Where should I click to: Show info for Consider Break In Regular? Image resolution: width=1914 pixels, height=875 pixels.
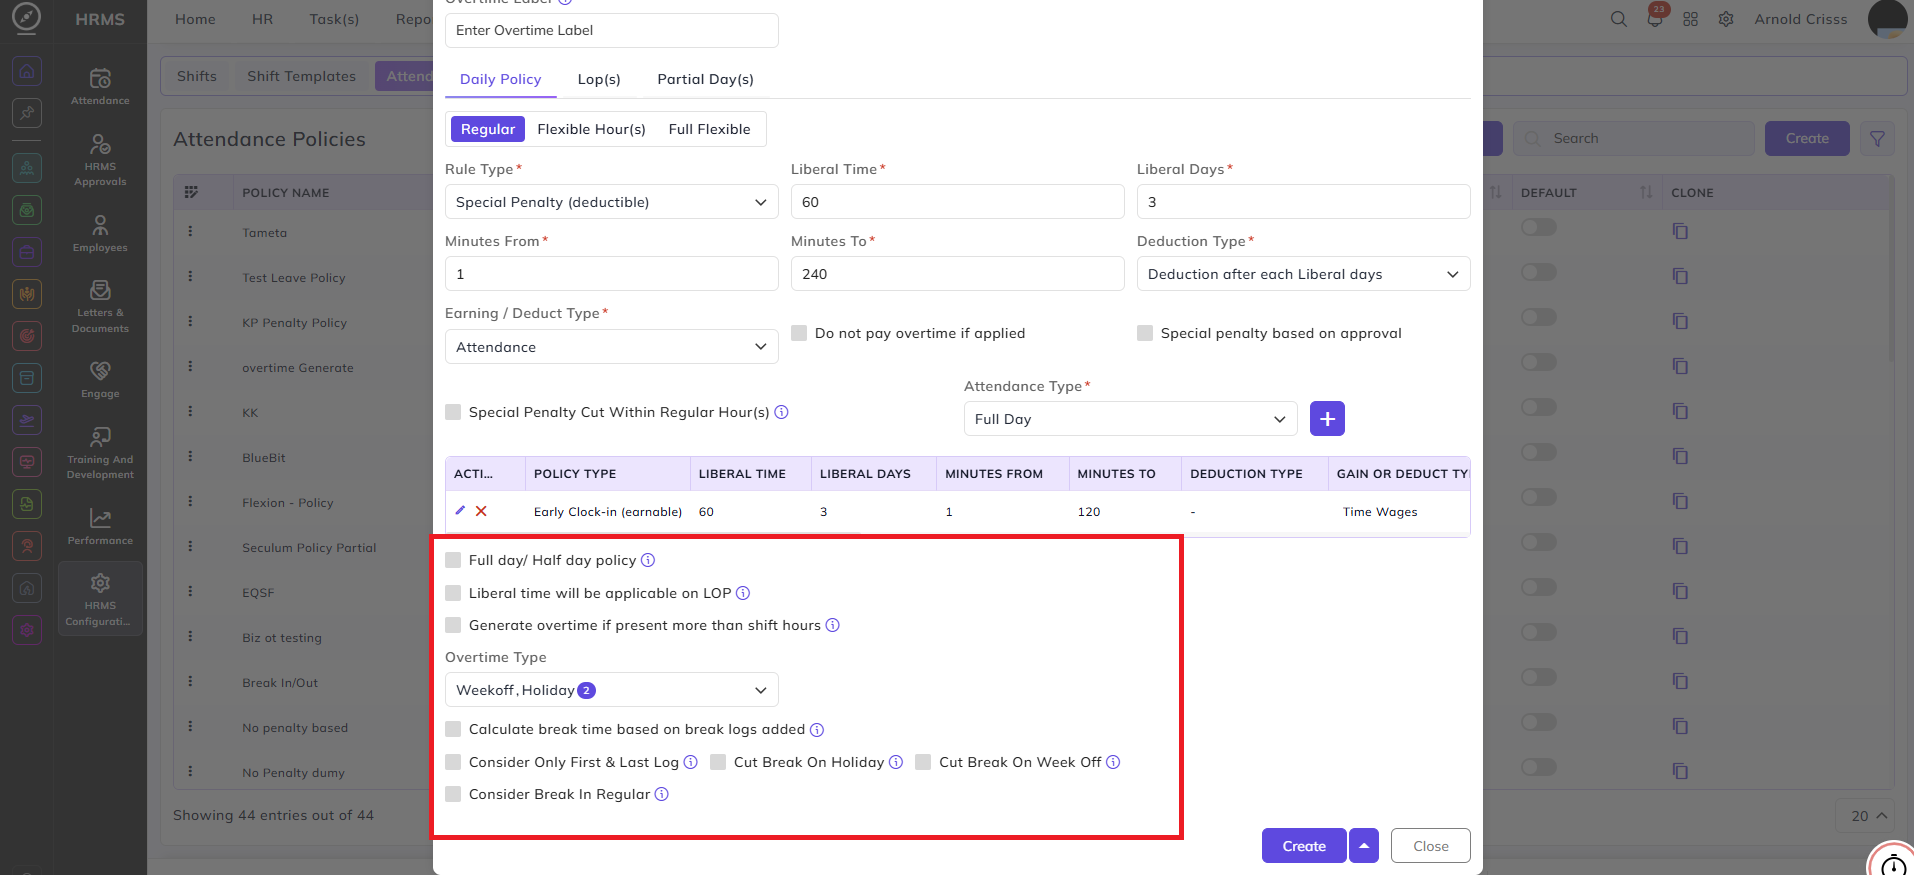coord(661,794)
